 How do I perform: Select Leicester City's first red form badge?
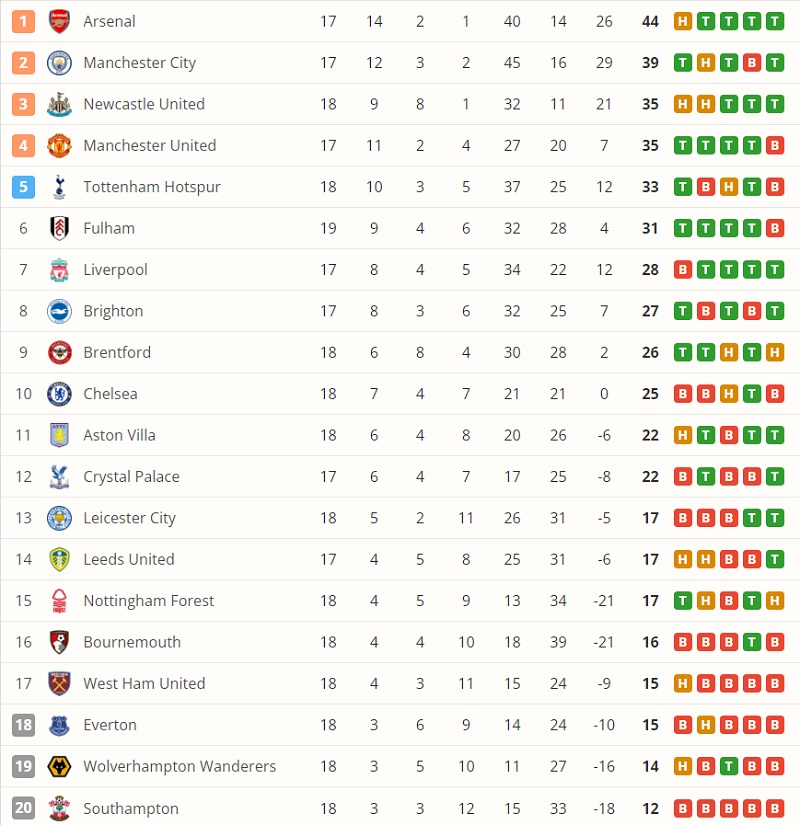[x=683, y=517]
